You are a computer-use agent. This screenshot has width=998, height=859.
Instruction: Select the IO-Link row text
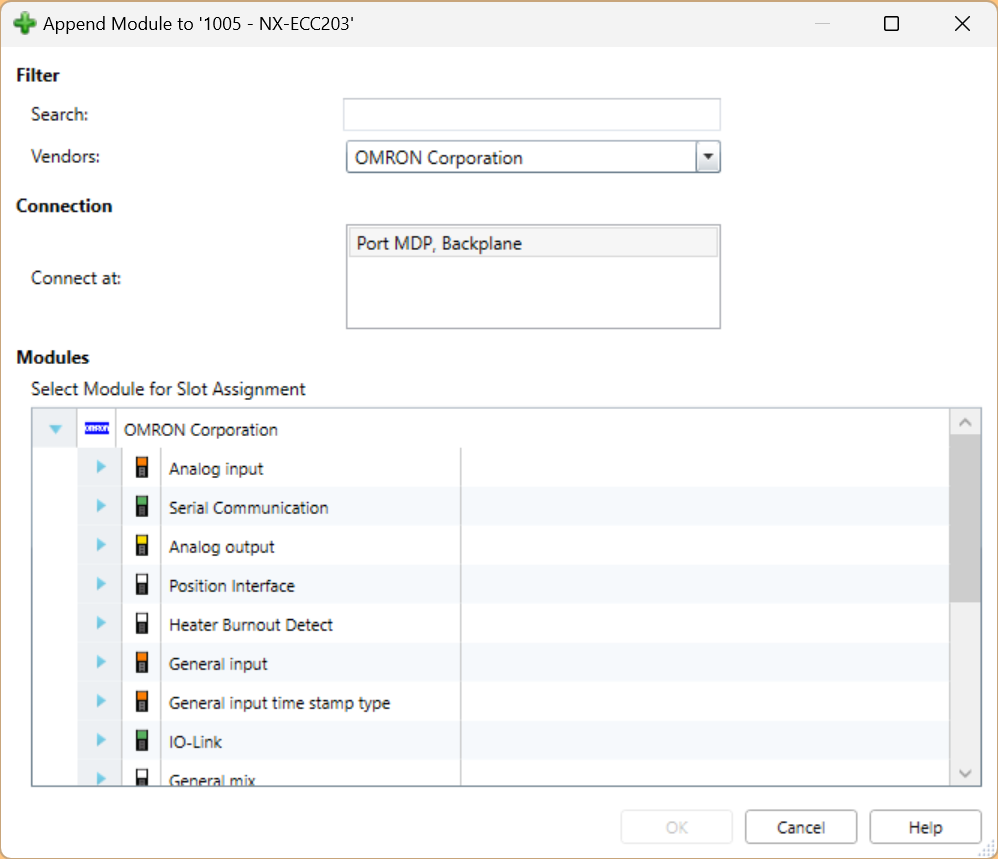(x=195, y=742)
